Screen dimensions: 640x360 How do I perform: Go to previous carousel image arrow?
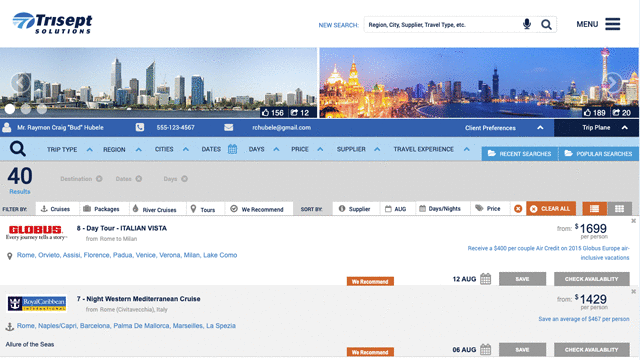click(20, 83)
